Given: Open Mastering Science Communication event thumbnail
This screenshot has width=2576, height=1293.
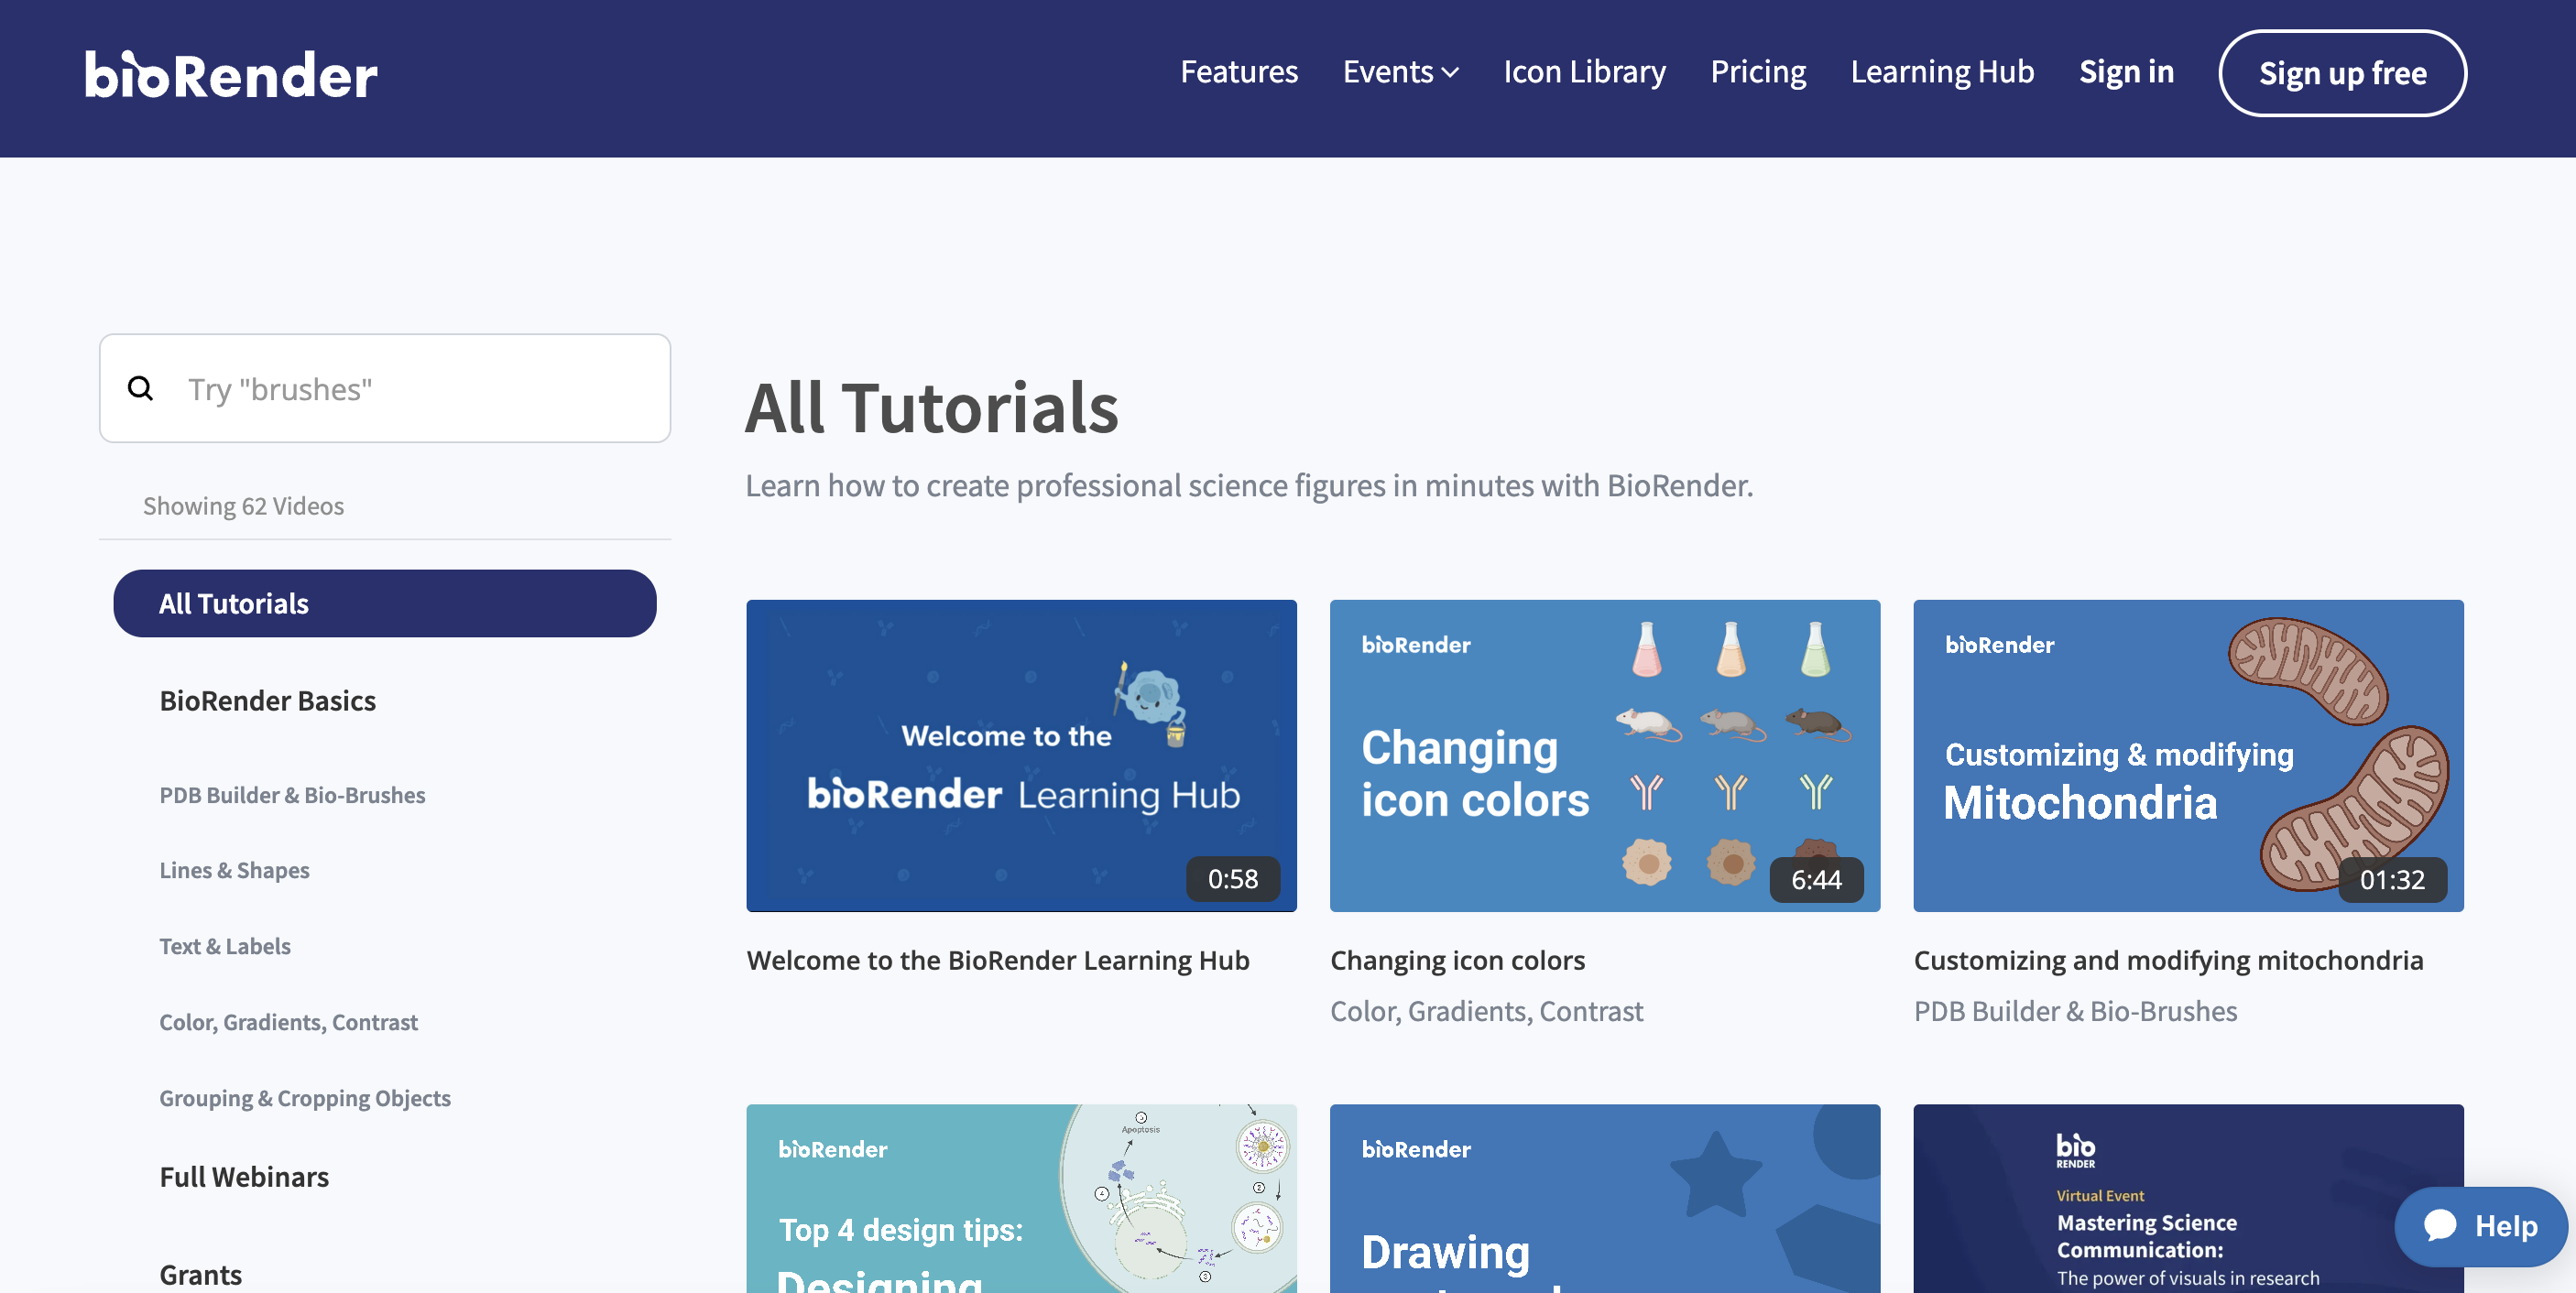Looking at the screenshot, I should pyautogui.click(x=2188, y=1198).
